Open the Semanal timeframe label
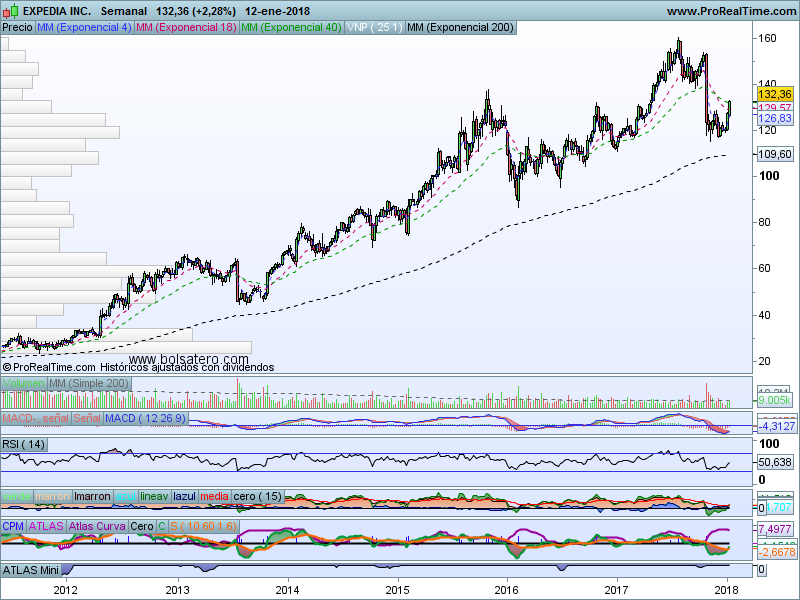This screenshot has width=800, height=600. coord(123,11)
